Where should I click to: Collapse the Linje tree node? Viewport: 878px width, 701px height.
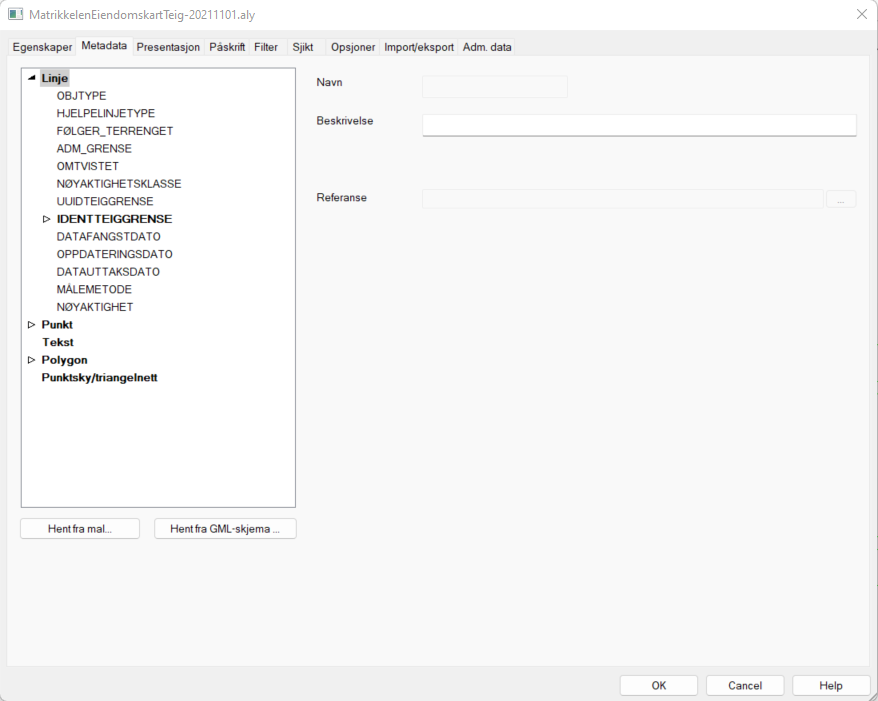point(32,78)
